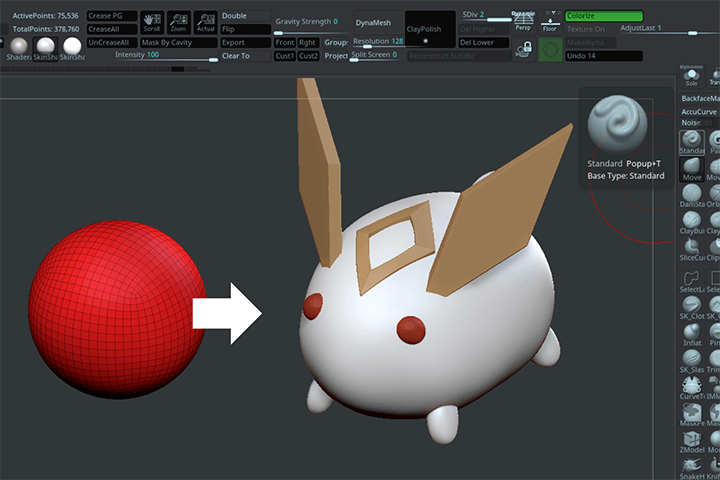Select the SnakeHook brush
This screenshot has height=480, width=720.
pyautogui.click(x=692, y=468)
